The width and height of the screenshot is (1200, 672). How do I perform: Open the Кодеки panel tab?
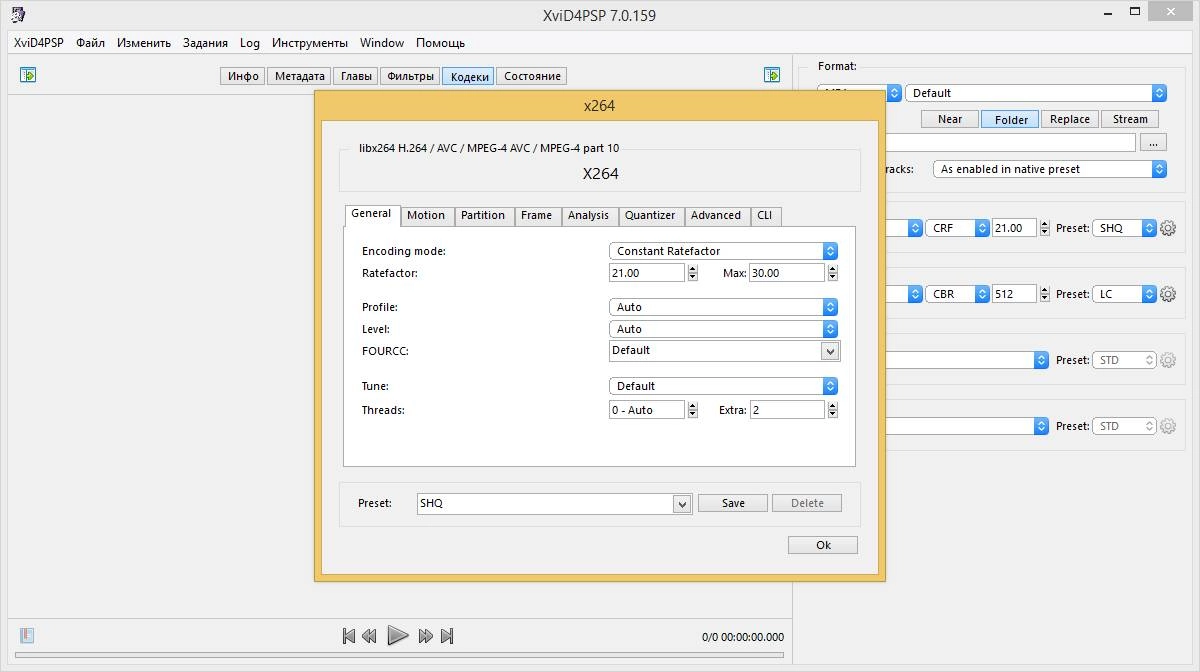(469, 76)
